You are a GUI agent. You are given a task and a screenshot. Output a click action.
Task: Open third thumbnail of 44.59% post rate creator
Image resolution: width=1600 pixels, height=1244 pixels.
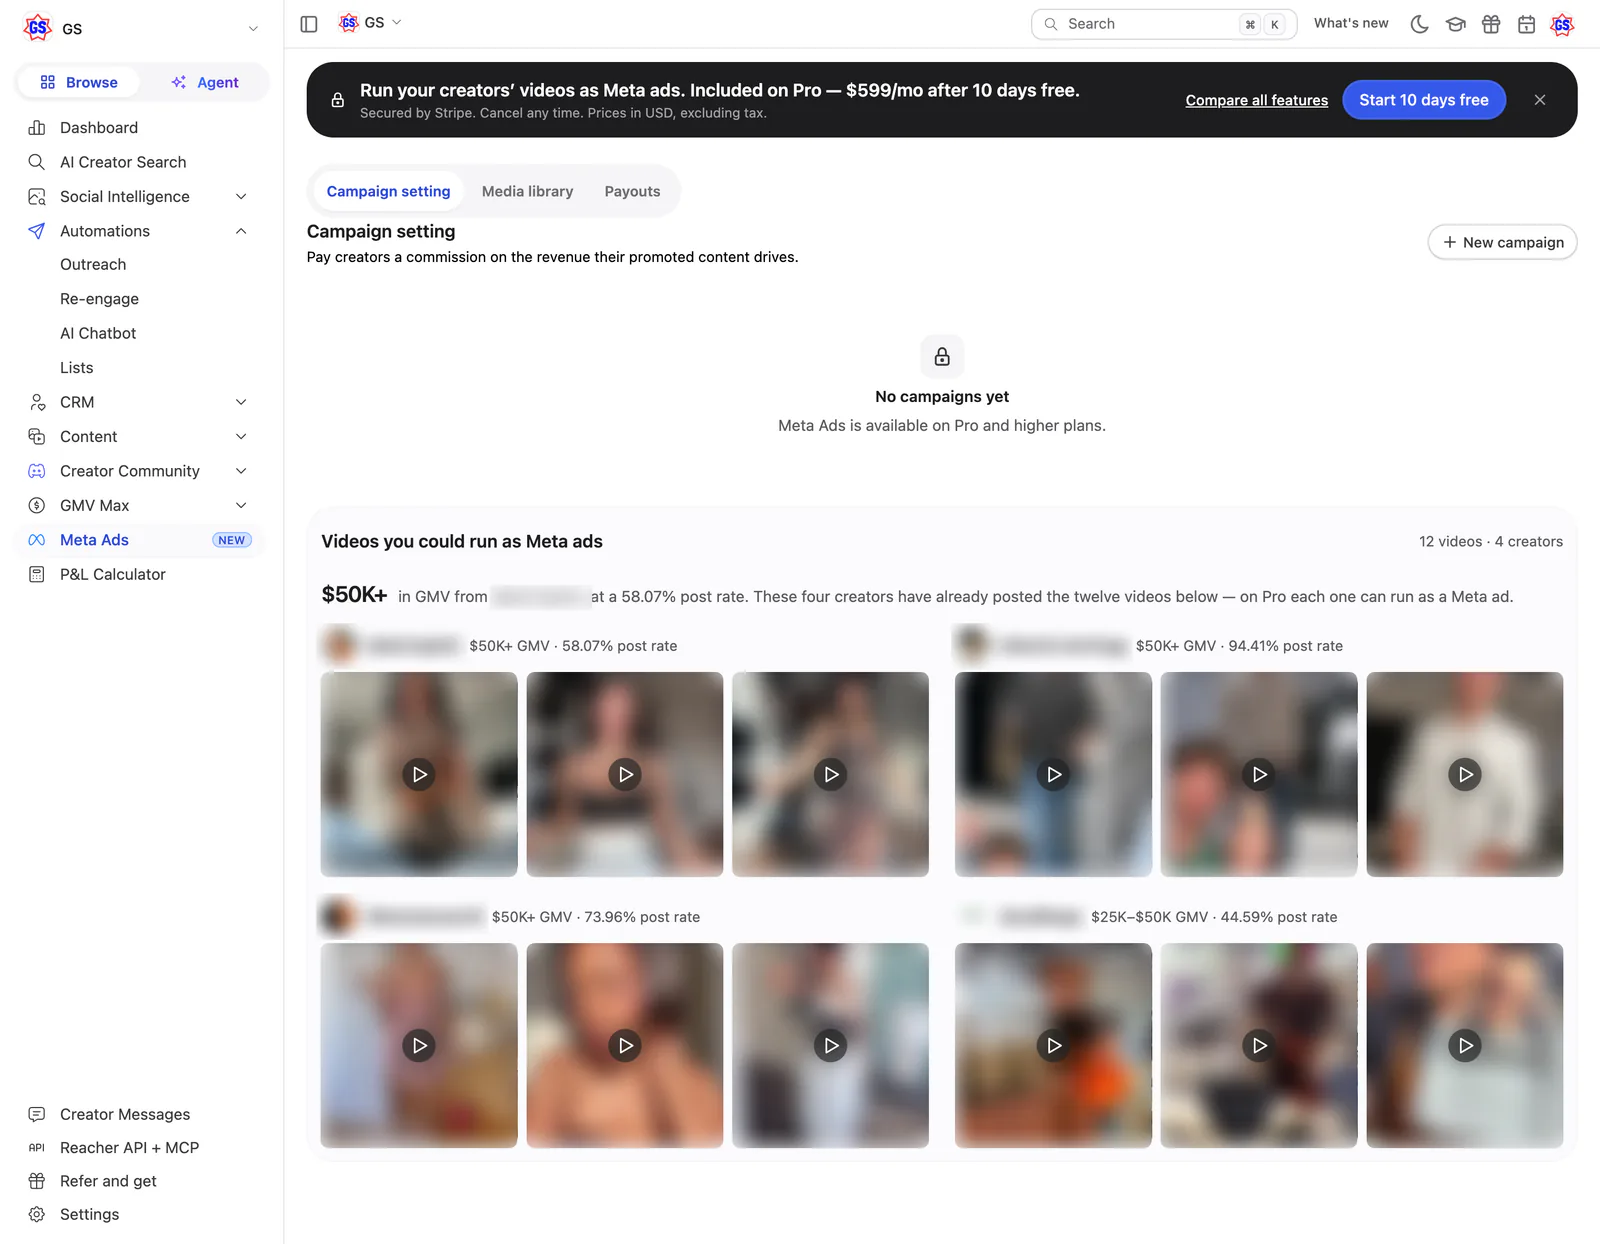1465,1045
